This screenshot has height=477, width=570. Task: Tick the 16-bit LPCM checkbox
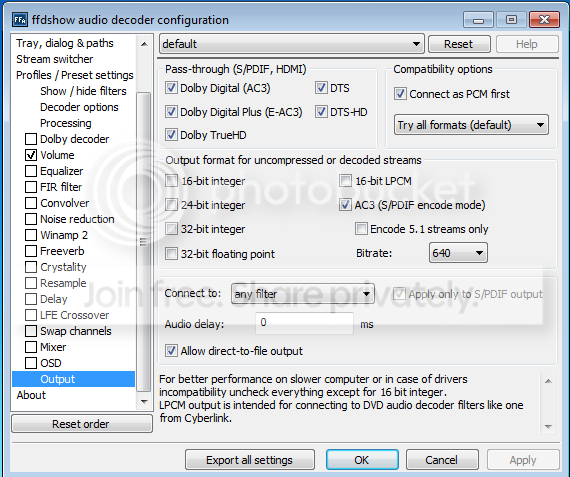pyautogui.click(x=345, y=181)
